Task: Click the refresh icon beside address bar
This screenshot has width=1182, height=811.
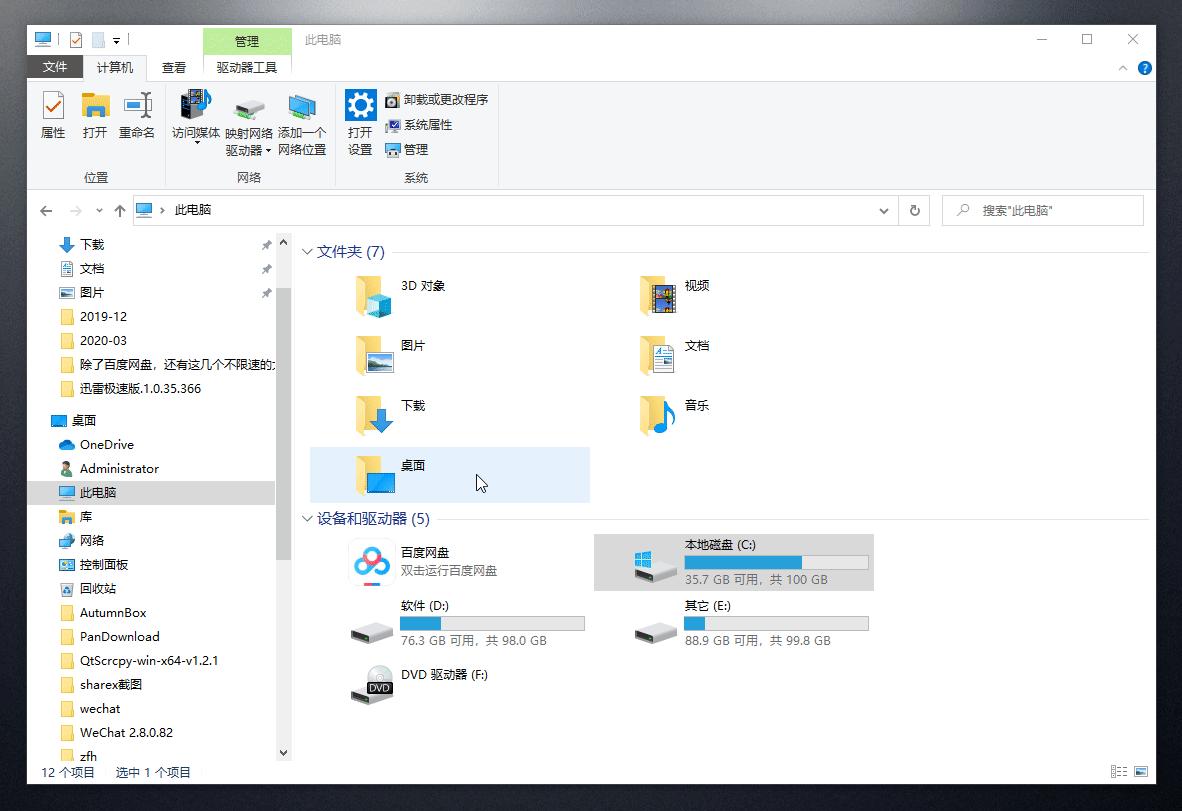Action: coord(915,210)
